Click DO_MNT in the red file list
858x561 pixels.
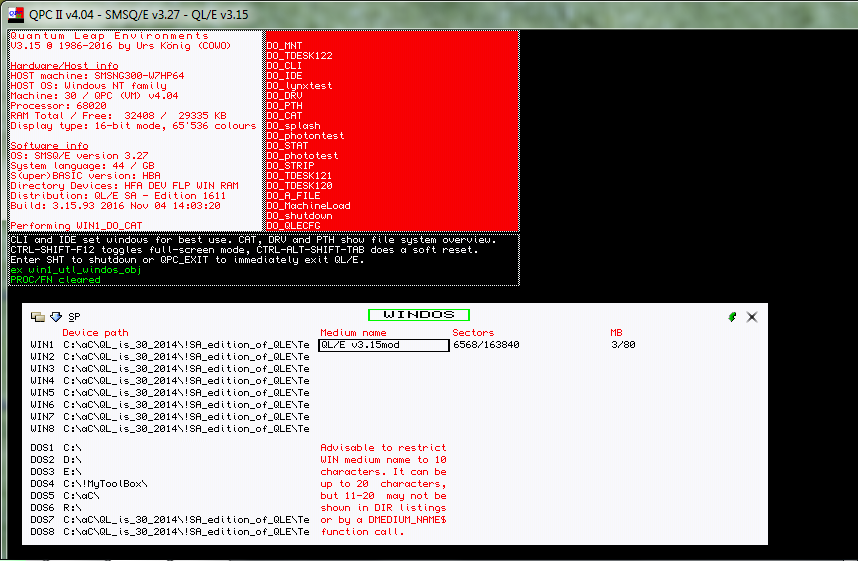click(x=284, y=46)
